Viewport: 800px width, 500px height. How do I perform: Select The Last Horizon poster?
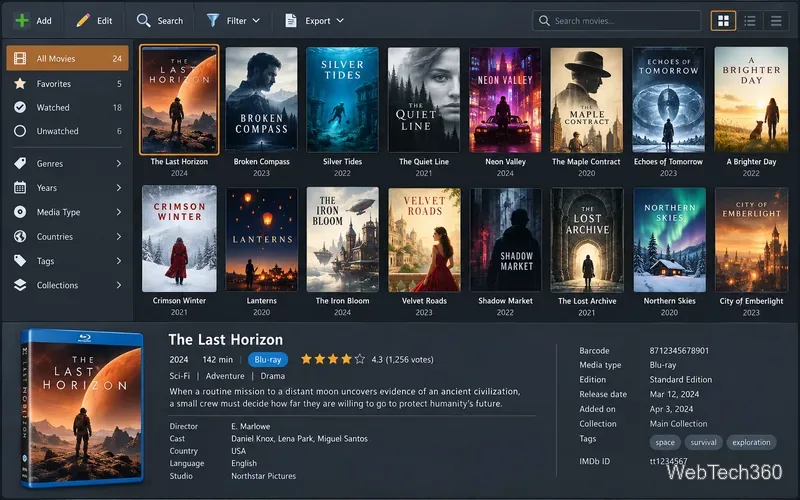[x=179, y=100]
